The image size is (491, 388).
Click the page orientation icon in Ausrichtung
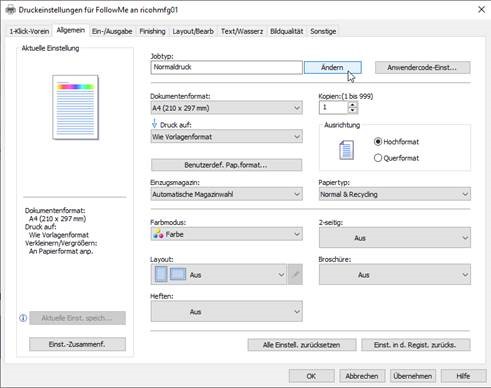click(x=346, y=150)
